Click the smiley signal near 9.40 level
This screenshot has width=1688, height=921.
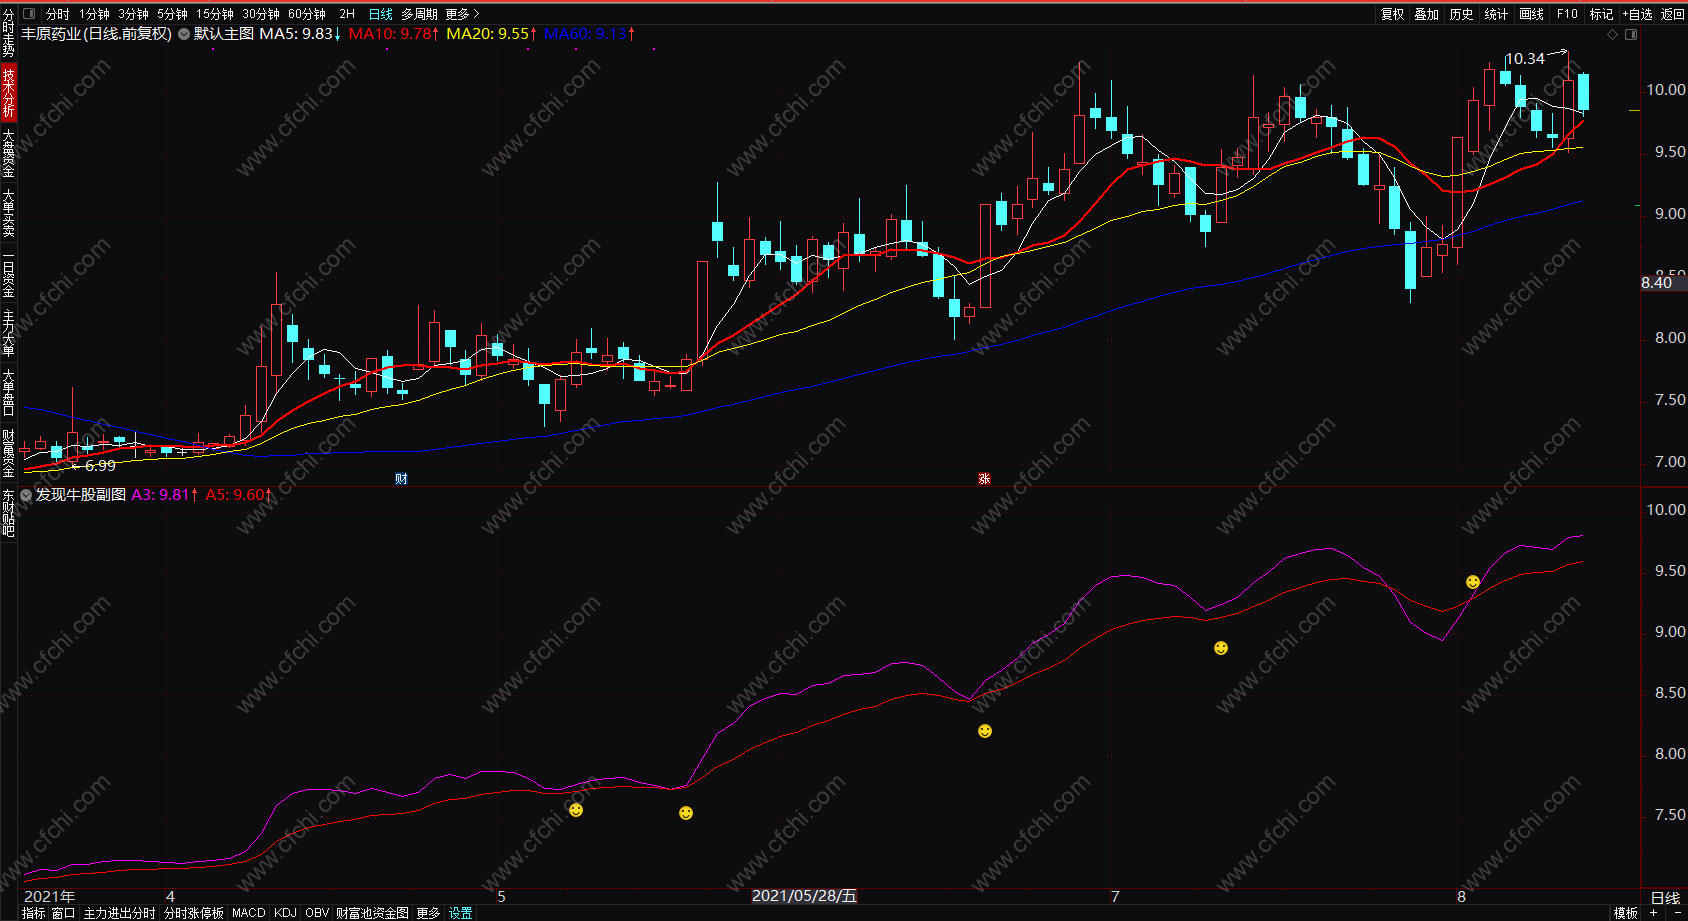coord(1473,582)
